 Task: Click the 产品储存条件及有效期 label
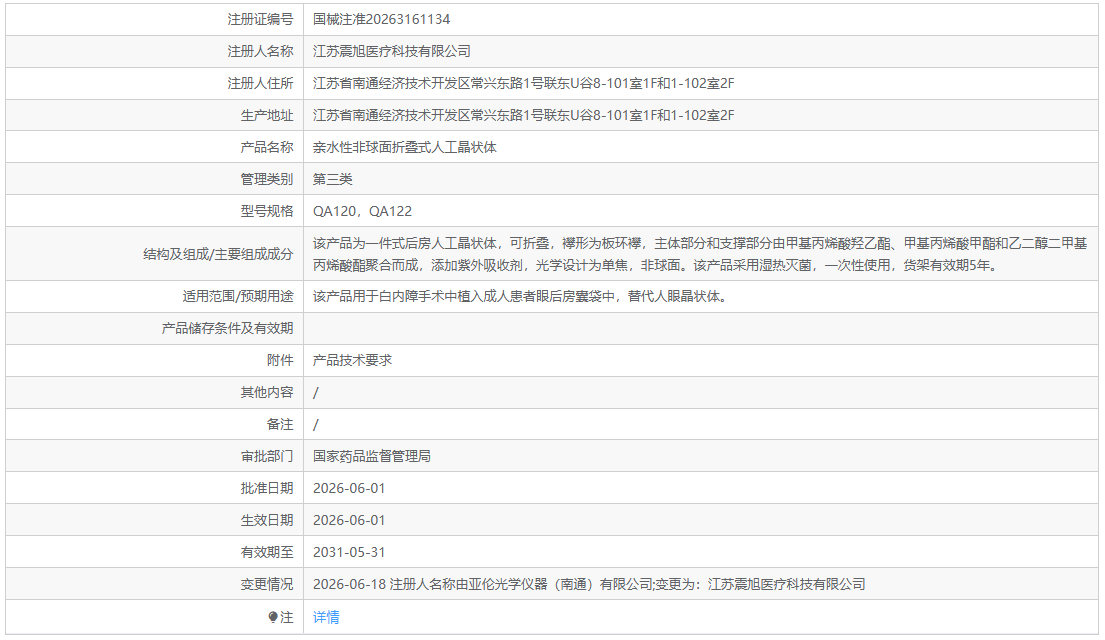pyautogui.click(x=228, y=328)
